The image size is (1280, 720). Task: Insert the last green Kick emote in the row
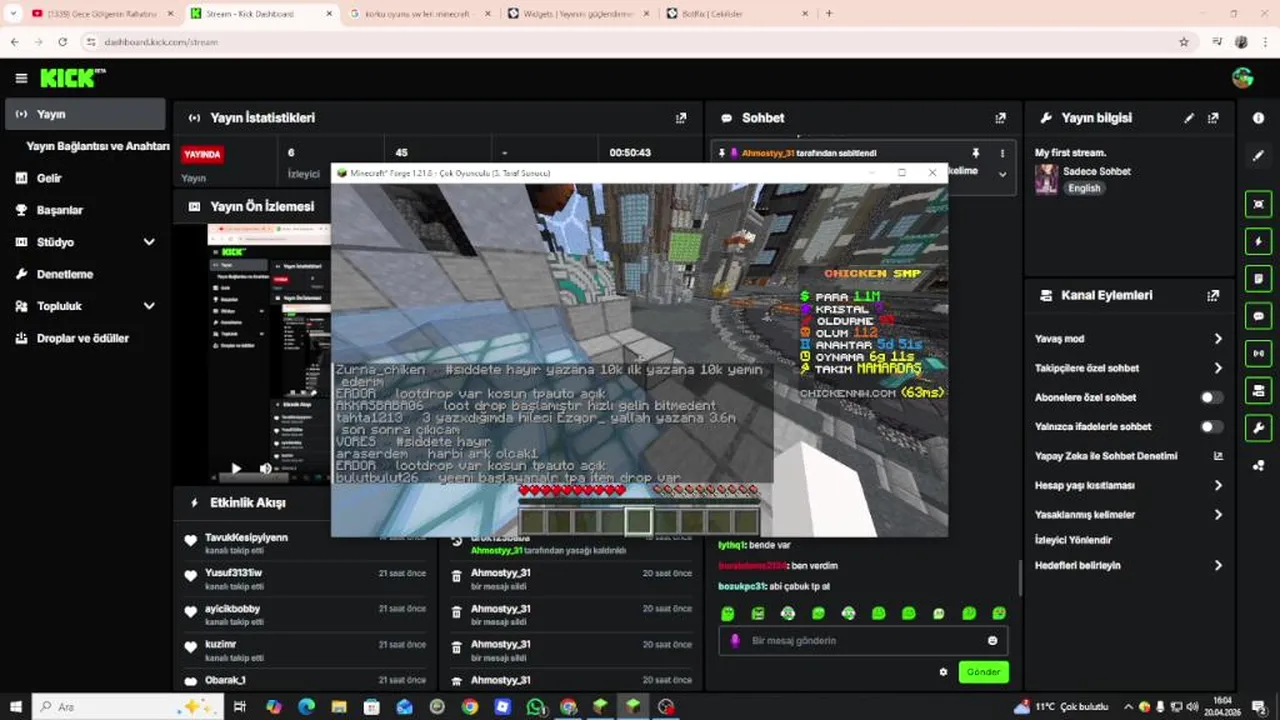click(x=999, y=613)
